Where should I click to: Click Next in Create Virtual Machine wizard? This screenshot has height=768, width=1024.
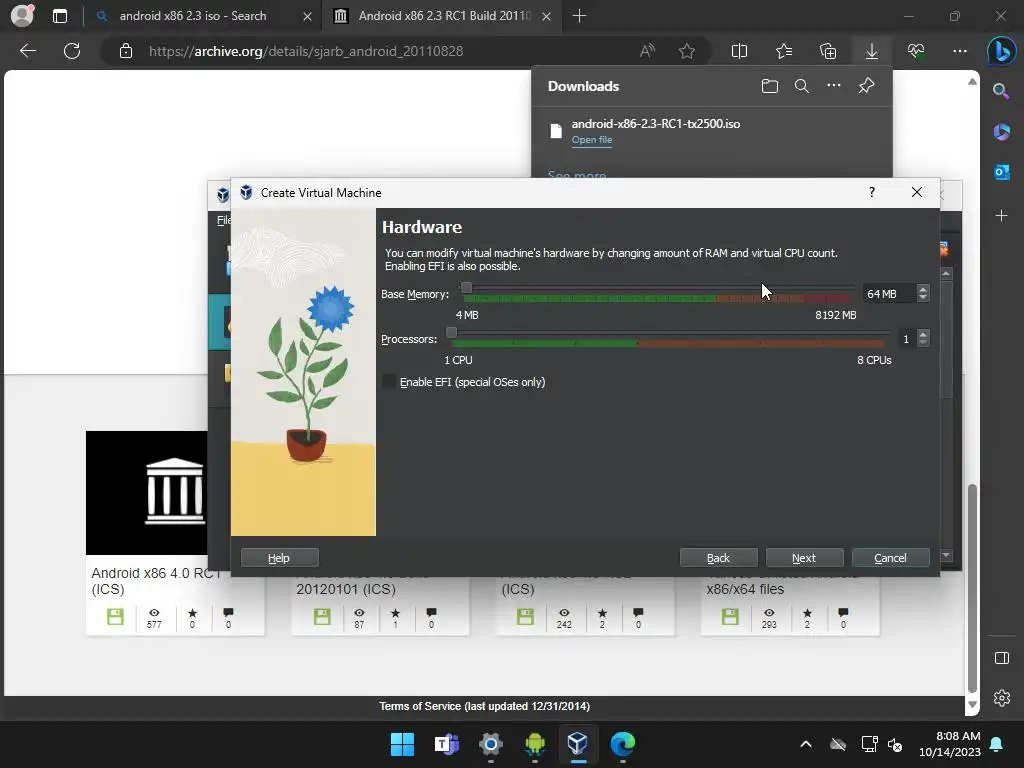click(804, 558)
